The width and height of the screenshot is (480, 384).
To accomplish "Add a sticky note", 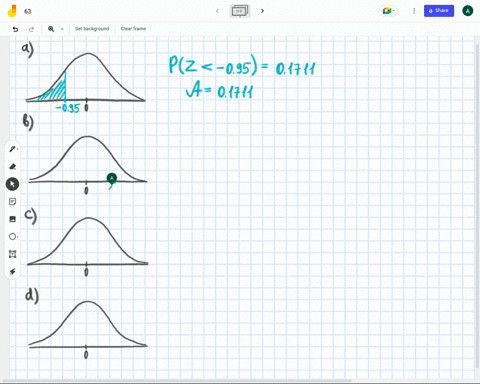I will 12,202.
